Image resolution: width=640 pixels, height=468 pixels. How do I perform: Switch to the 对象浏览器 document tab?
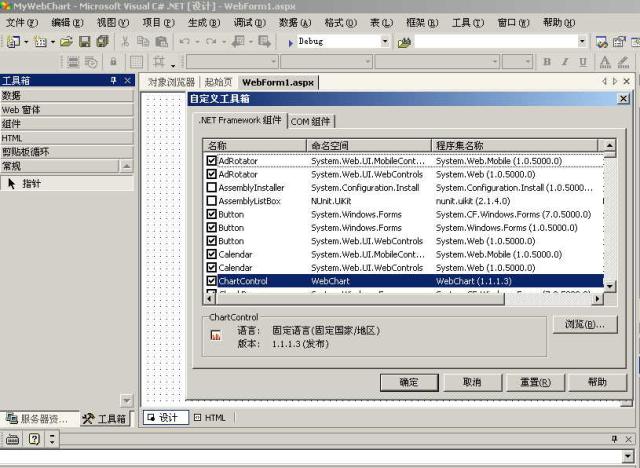coord(171,82)
